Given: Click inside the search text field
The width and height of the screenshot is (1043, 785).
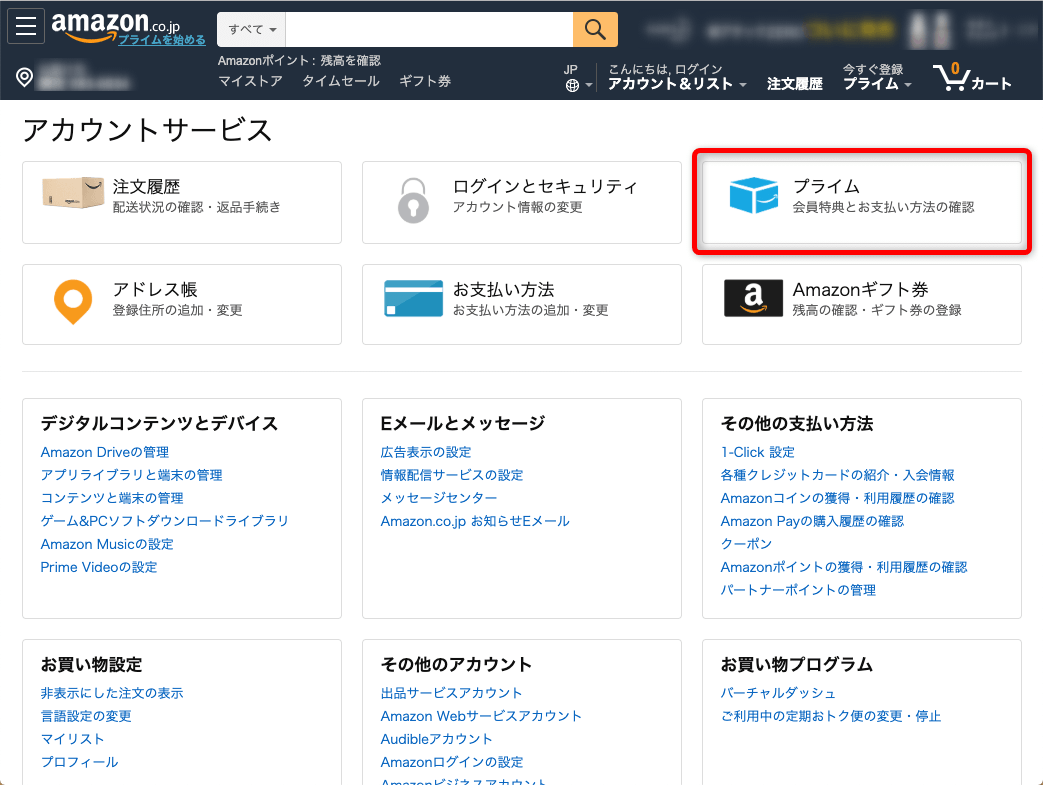Looking at the screenshot, I should pos(431,30).
